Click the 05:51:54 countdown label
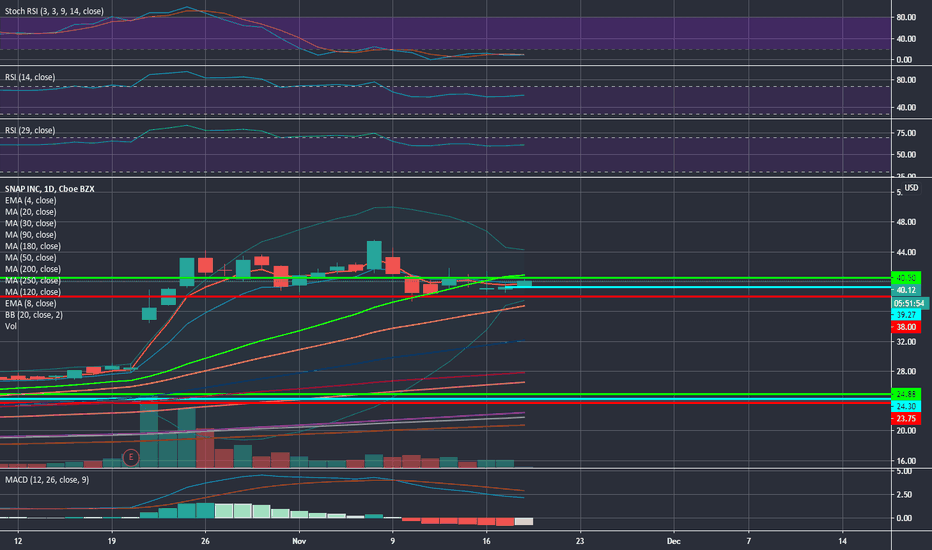932x550 pixels. 910,303
